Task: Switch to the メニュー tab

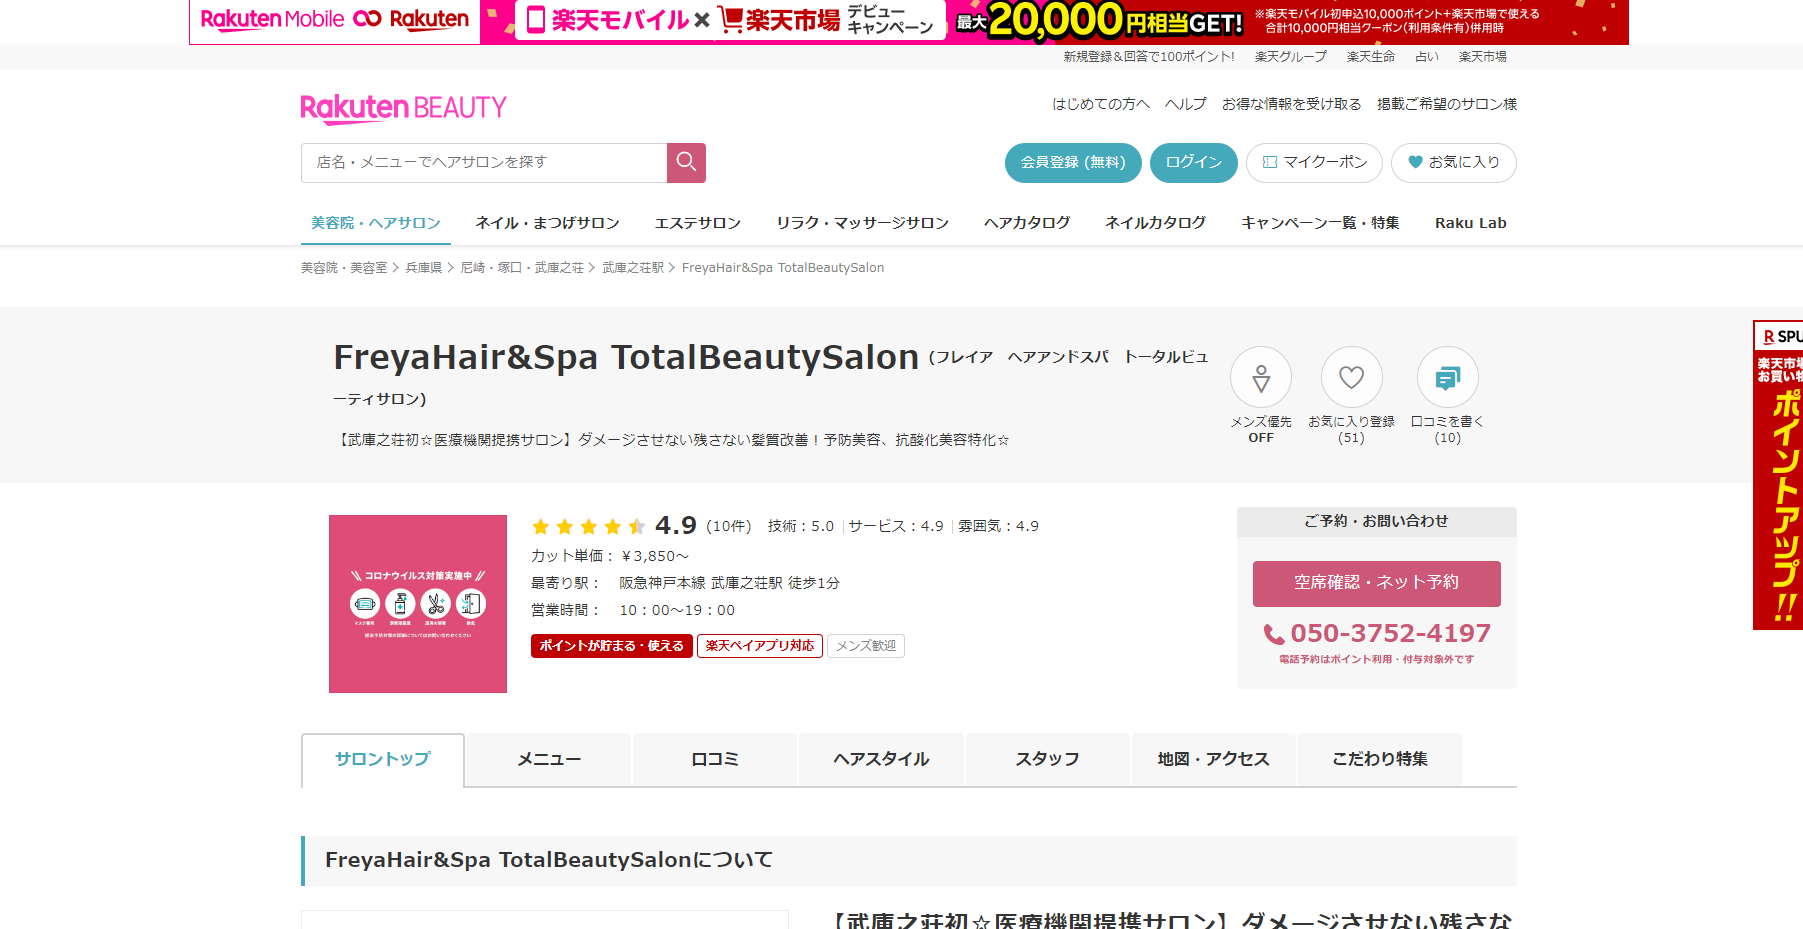Action: point(549,760)
